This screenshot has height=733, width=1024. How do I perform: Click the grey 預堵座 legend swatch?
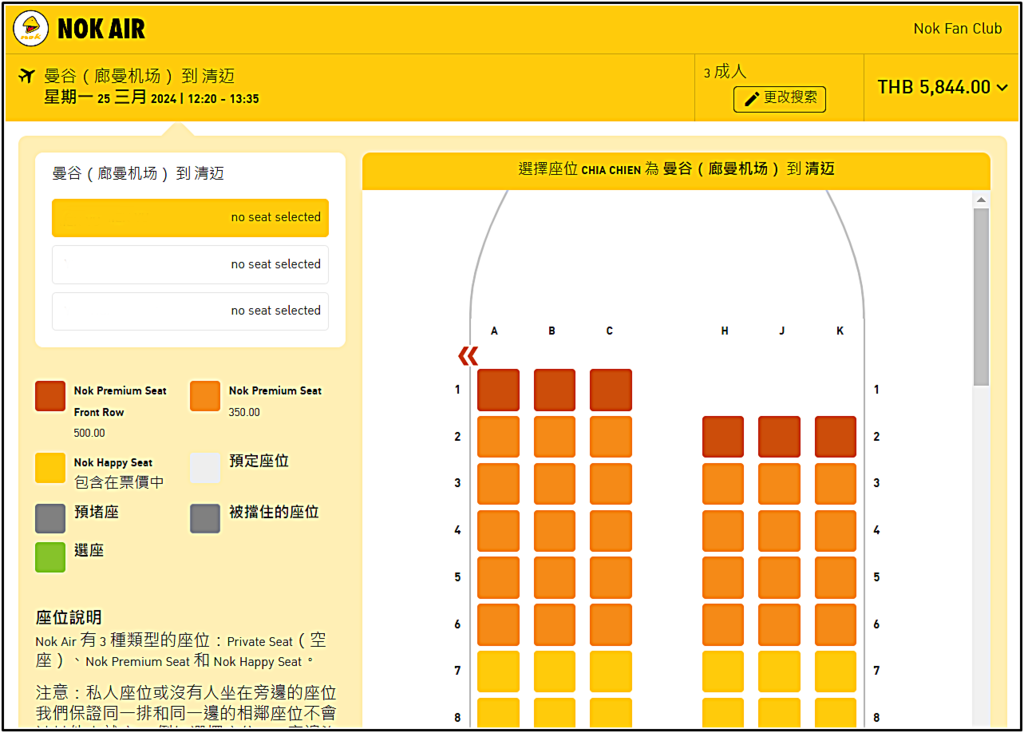[x=50, y=519]
